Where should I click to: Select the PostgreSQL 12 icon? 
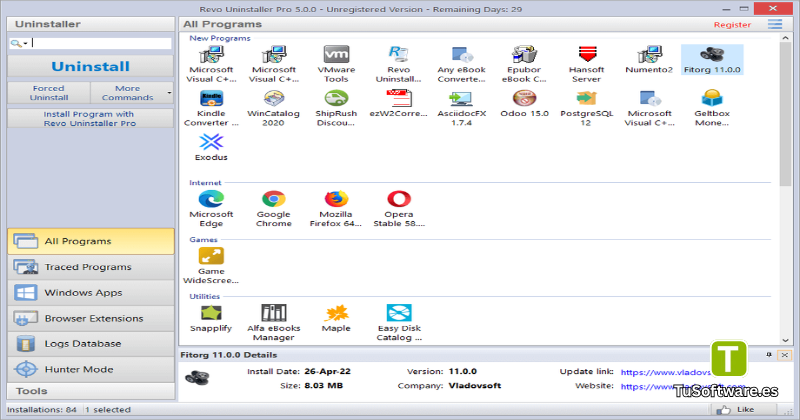(587, 98)
